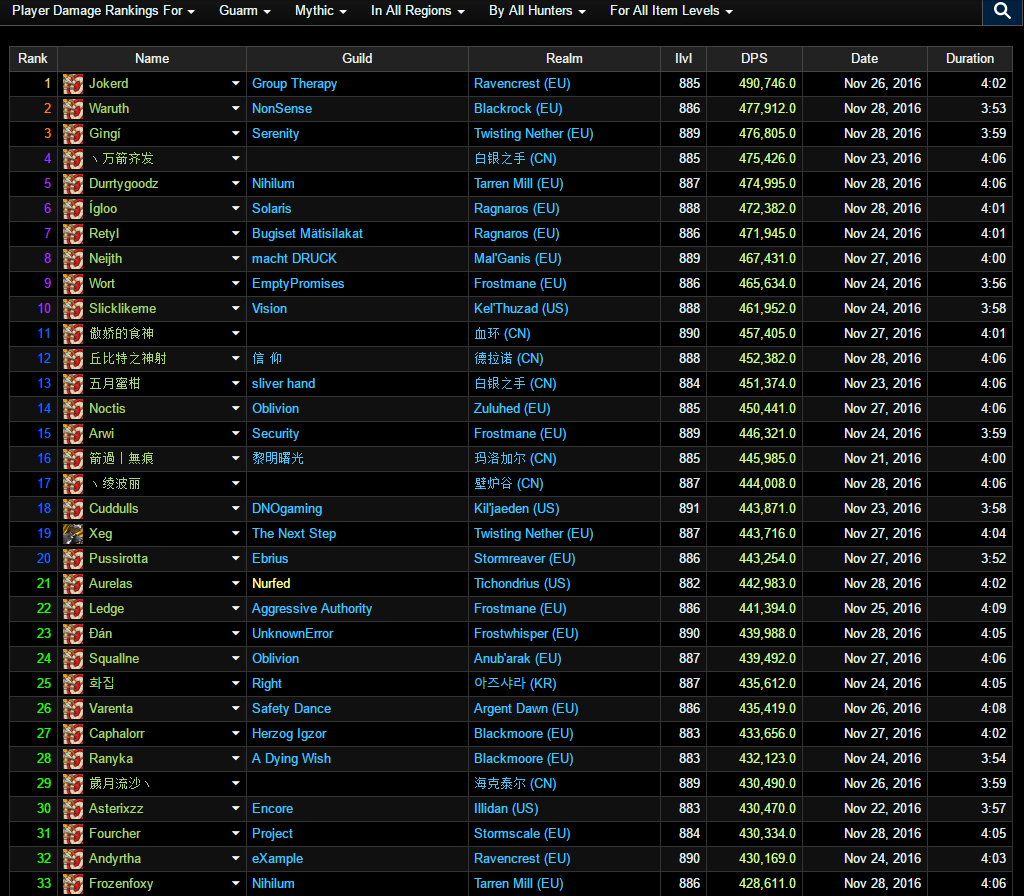Sort by the DPS column header

tap(754, 59)
